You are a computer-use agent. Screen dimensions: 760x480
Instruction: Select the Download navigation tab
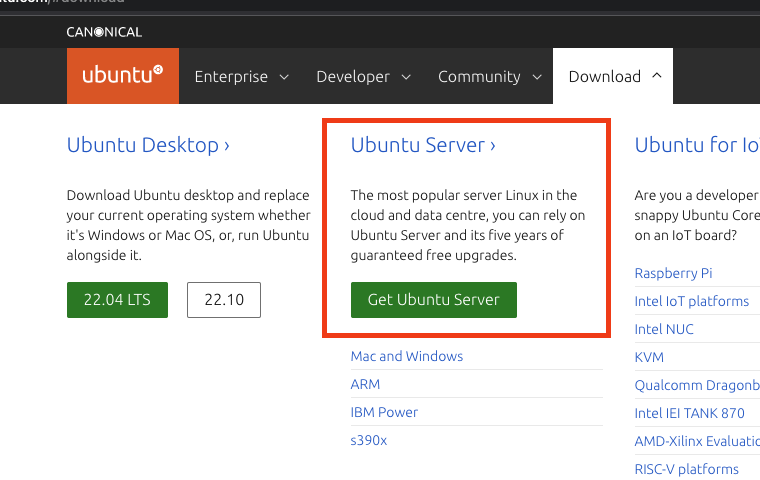(x=613, y=76)
